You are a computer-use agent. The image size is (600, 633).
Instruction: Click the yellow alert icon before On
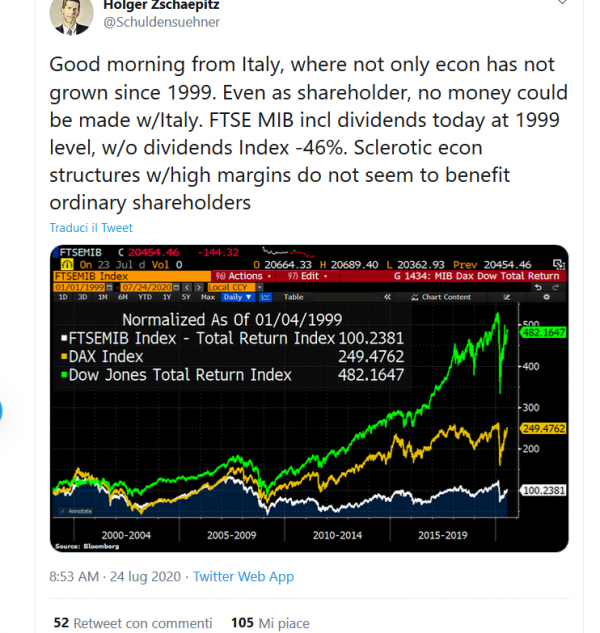(x=67, y=265)
